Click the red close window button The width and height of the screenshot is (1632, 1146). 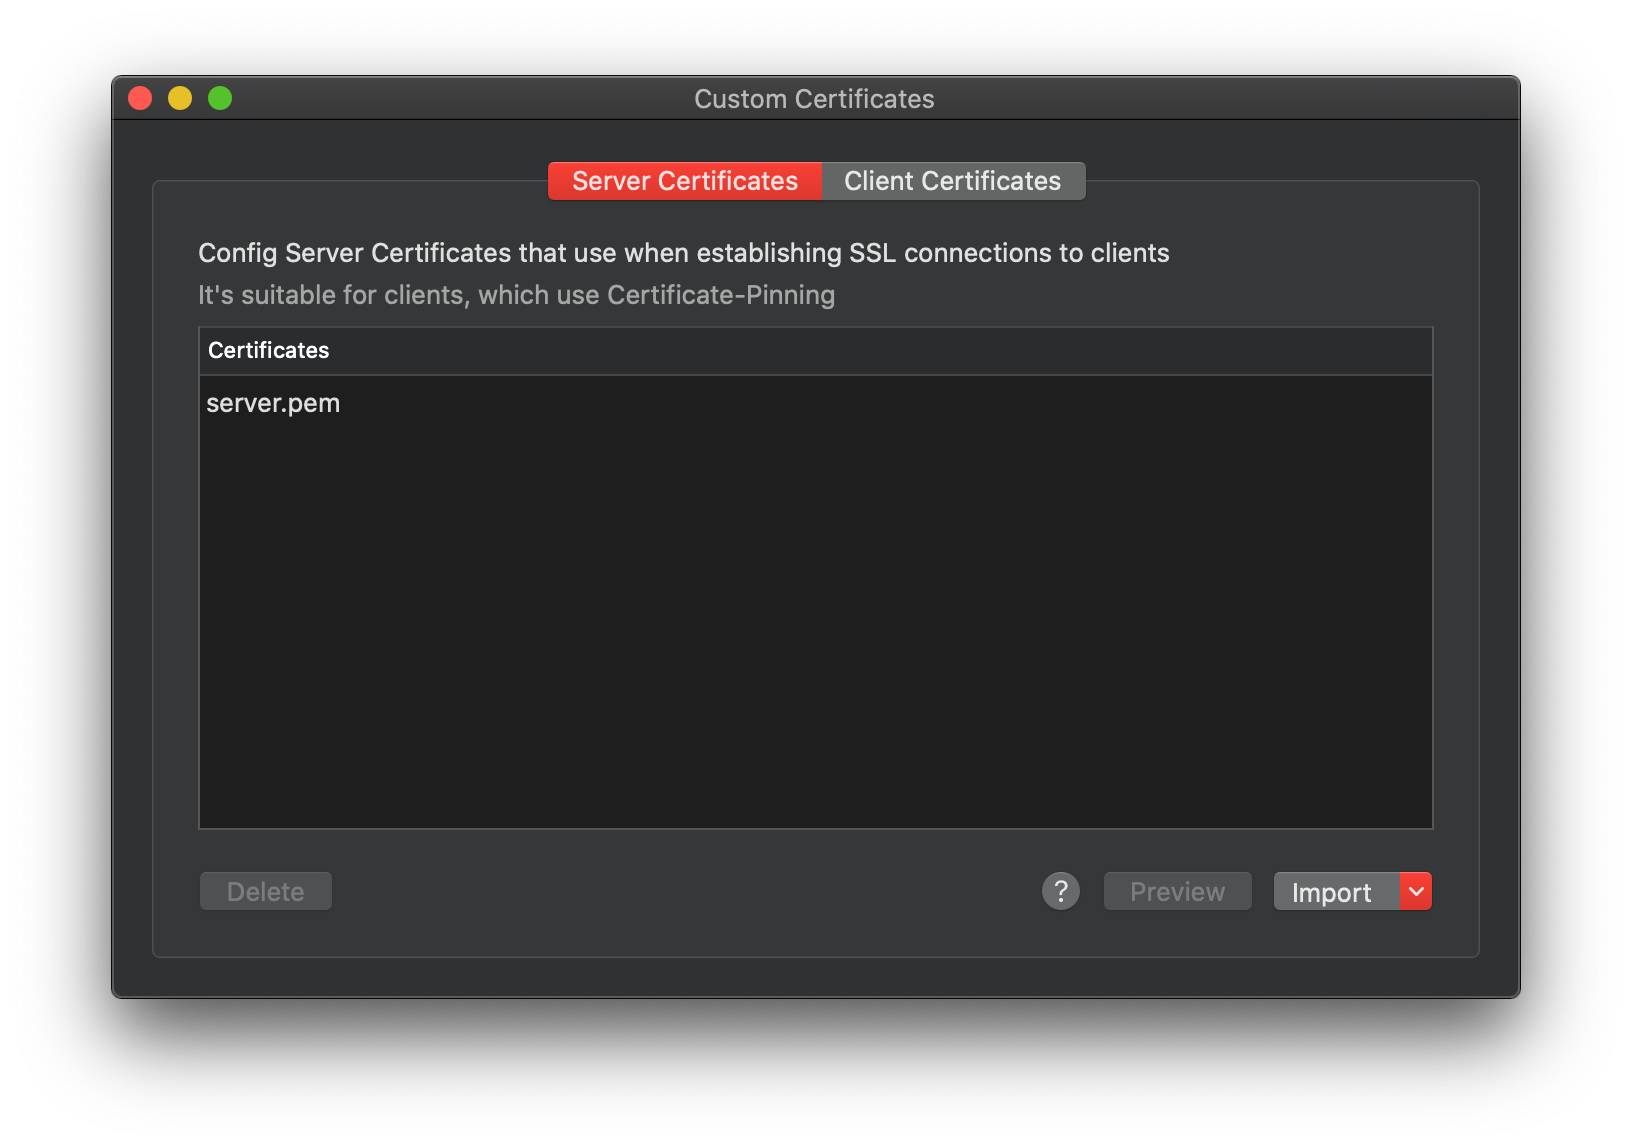[x=140, y=97]
